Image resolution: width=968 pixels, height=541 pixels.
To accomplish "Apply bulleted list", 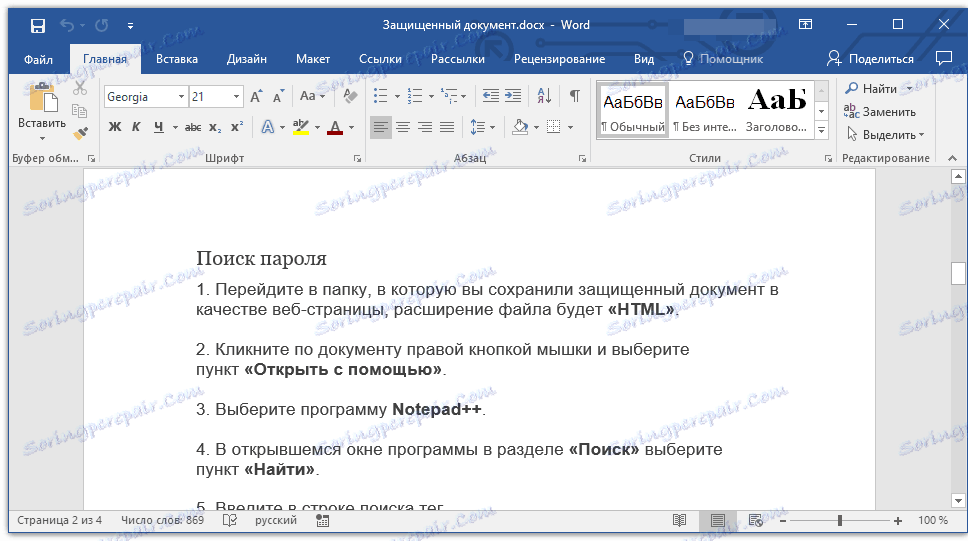I will click(381, 96).
